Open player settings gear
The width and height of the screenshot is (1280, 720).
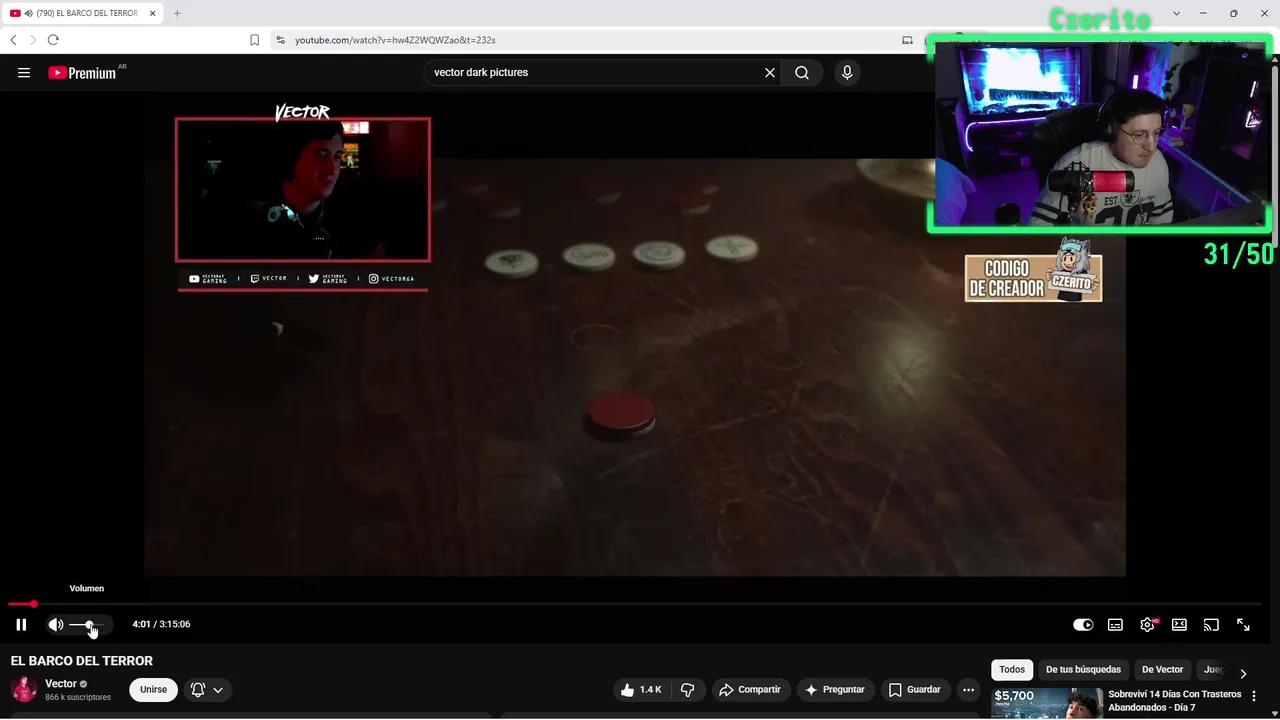[1147, 625]
